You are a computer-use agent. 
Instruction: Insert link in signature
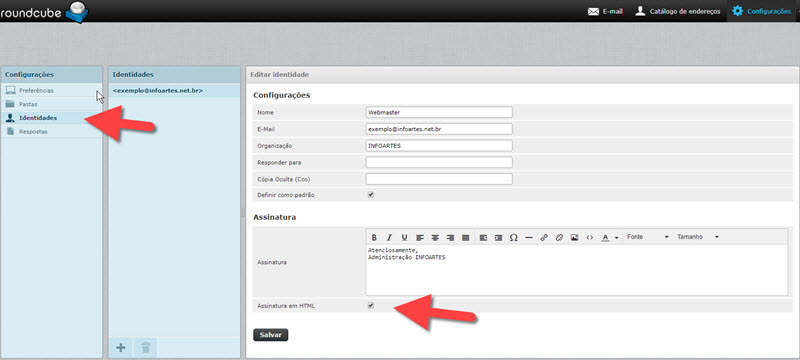[x=544, y=238]
